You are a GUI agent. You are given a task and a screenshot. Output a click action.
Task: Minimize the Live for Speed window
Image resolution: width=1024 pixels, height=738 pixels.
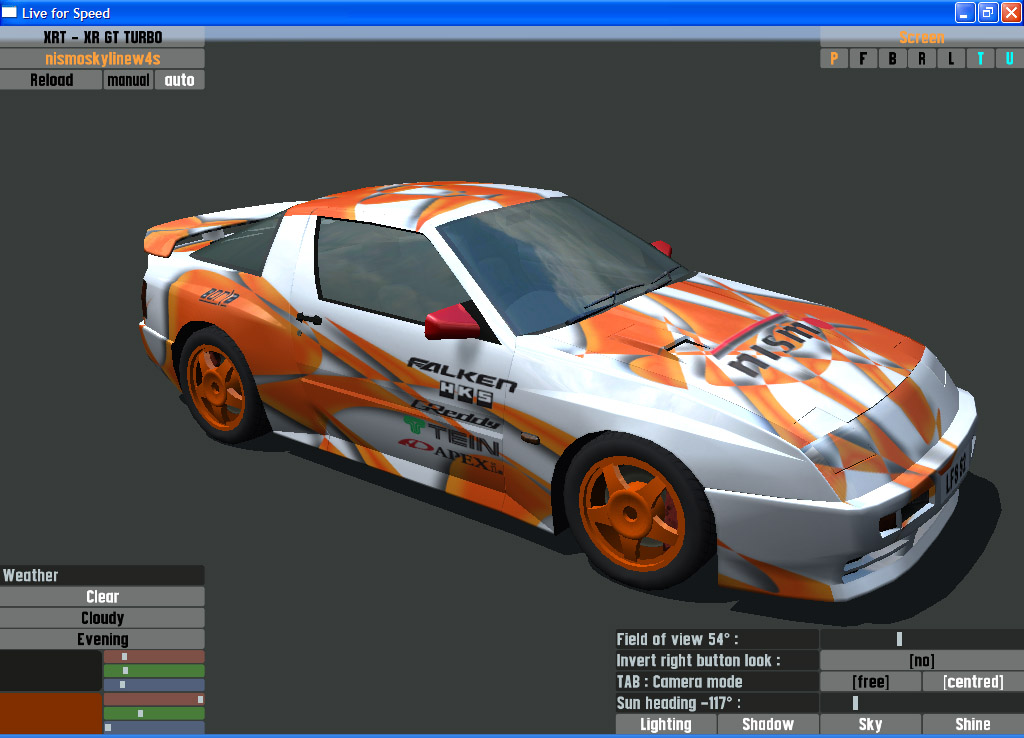pyautogui.click(x=964, y=12)
